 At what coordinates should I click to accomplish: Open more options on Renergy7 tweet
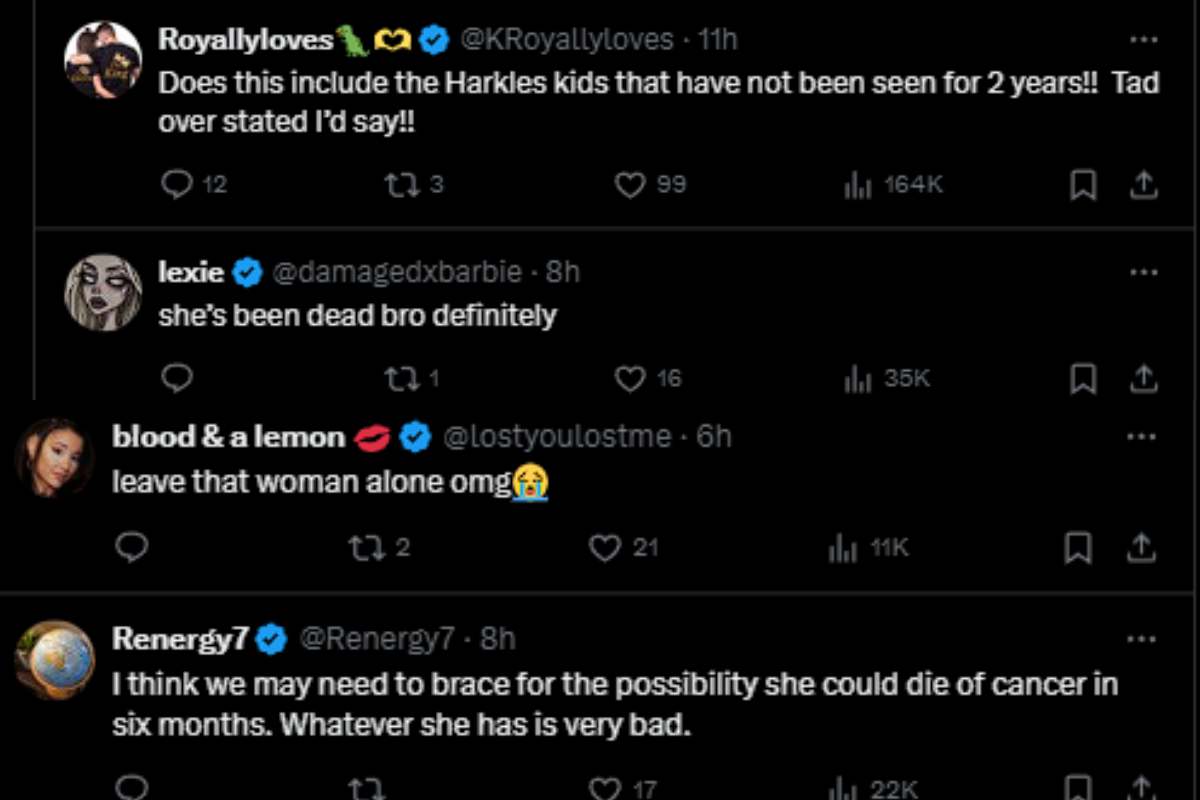[x=1143, y=638]
